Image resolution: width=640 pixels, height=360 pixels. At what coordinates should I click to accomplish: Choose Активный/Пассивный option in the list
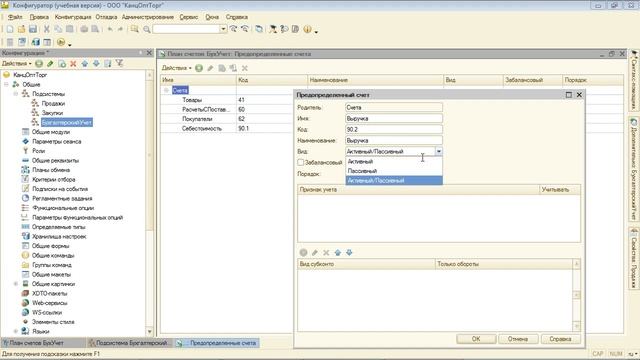click(x=394, y=180)
